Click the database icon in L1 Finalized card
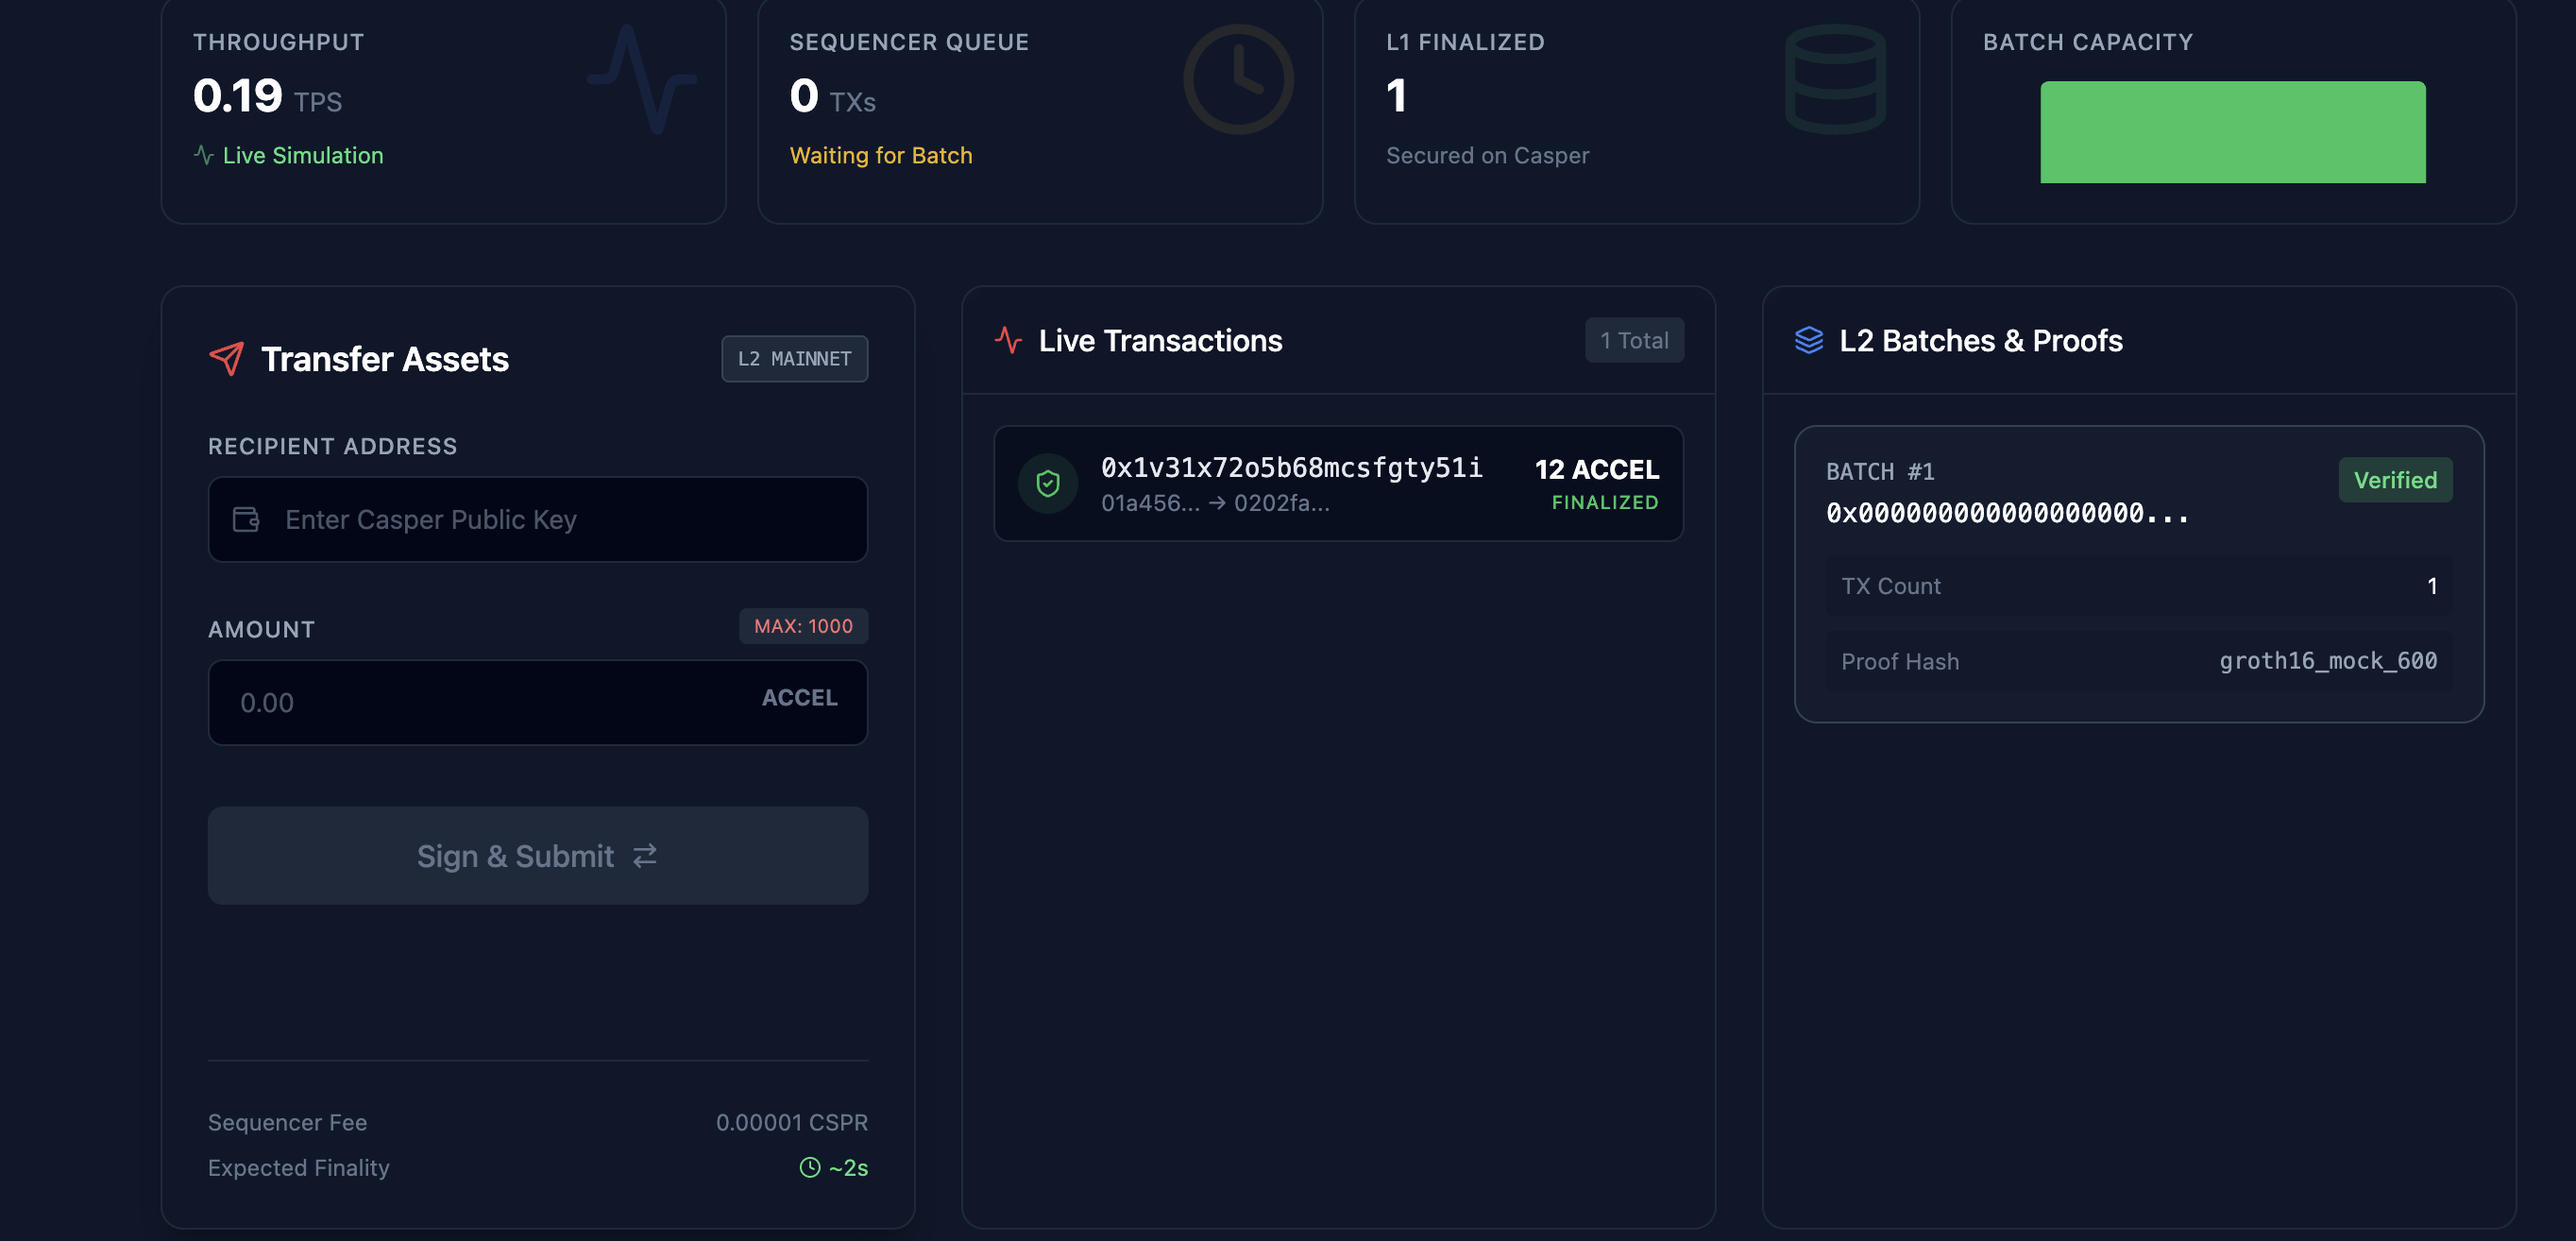2576x1241 pixels. 1835,79
